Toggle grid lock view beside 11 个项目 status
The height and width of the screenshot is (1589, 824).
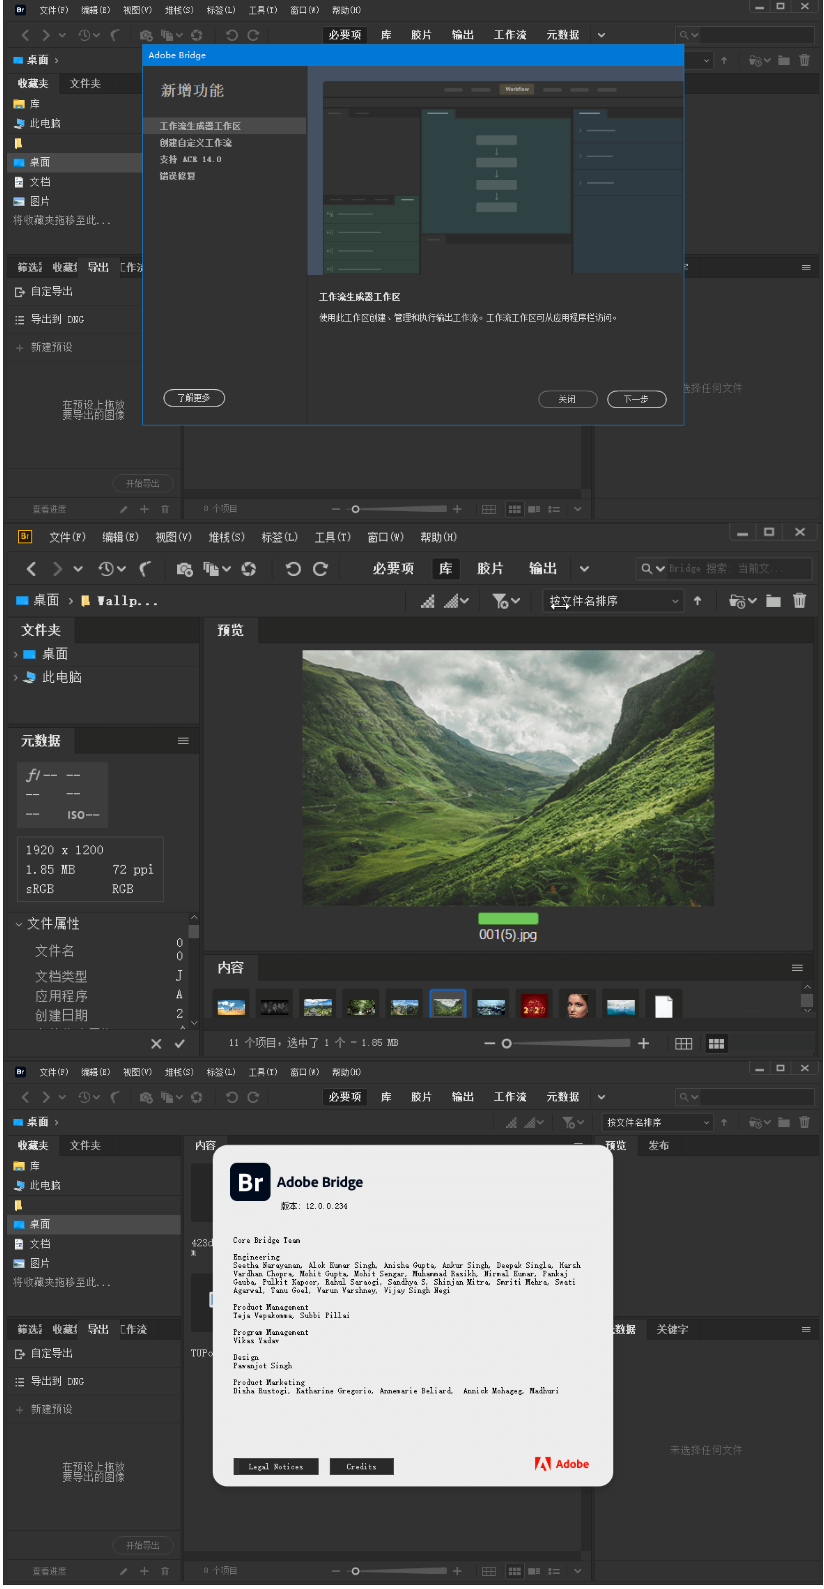pos(684,1044)
